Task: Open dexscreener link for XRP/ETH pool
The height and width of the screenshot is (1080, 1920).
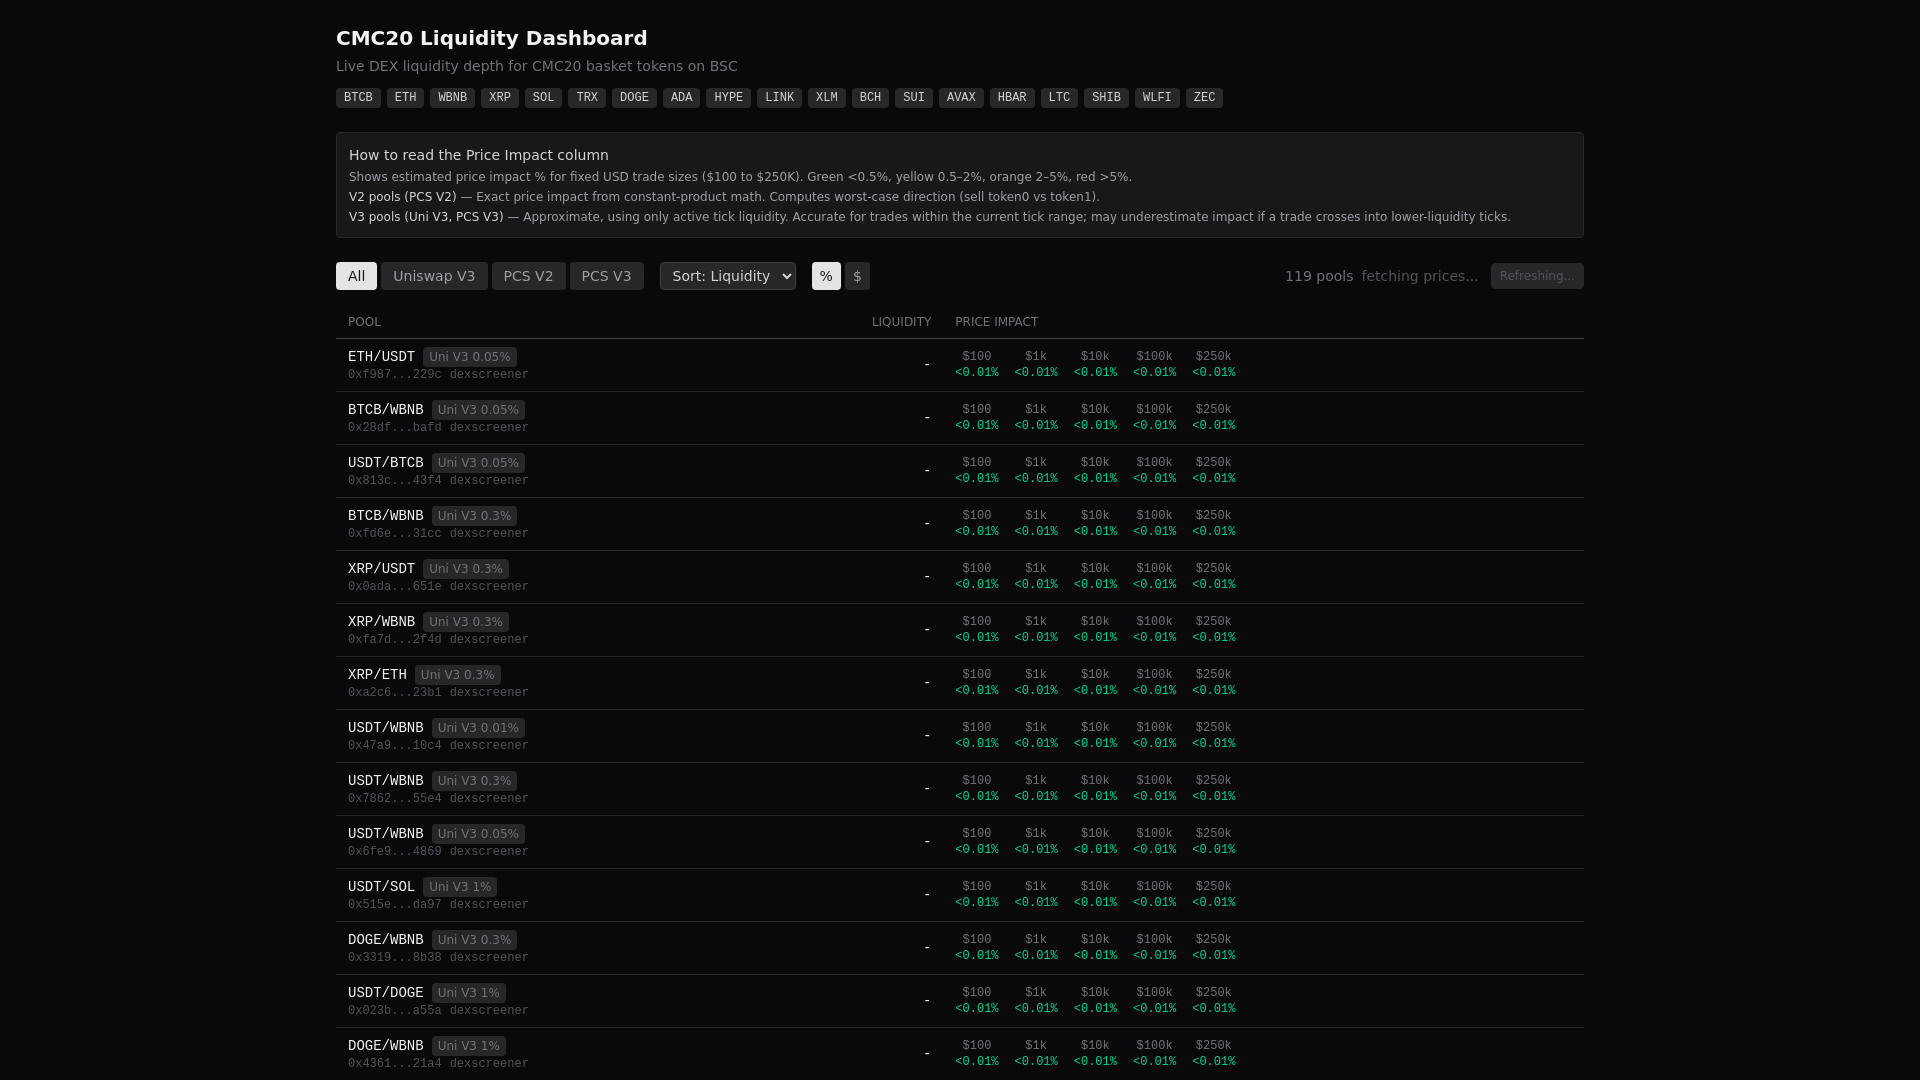Action: pyautogui.click(x=489, y=693)
